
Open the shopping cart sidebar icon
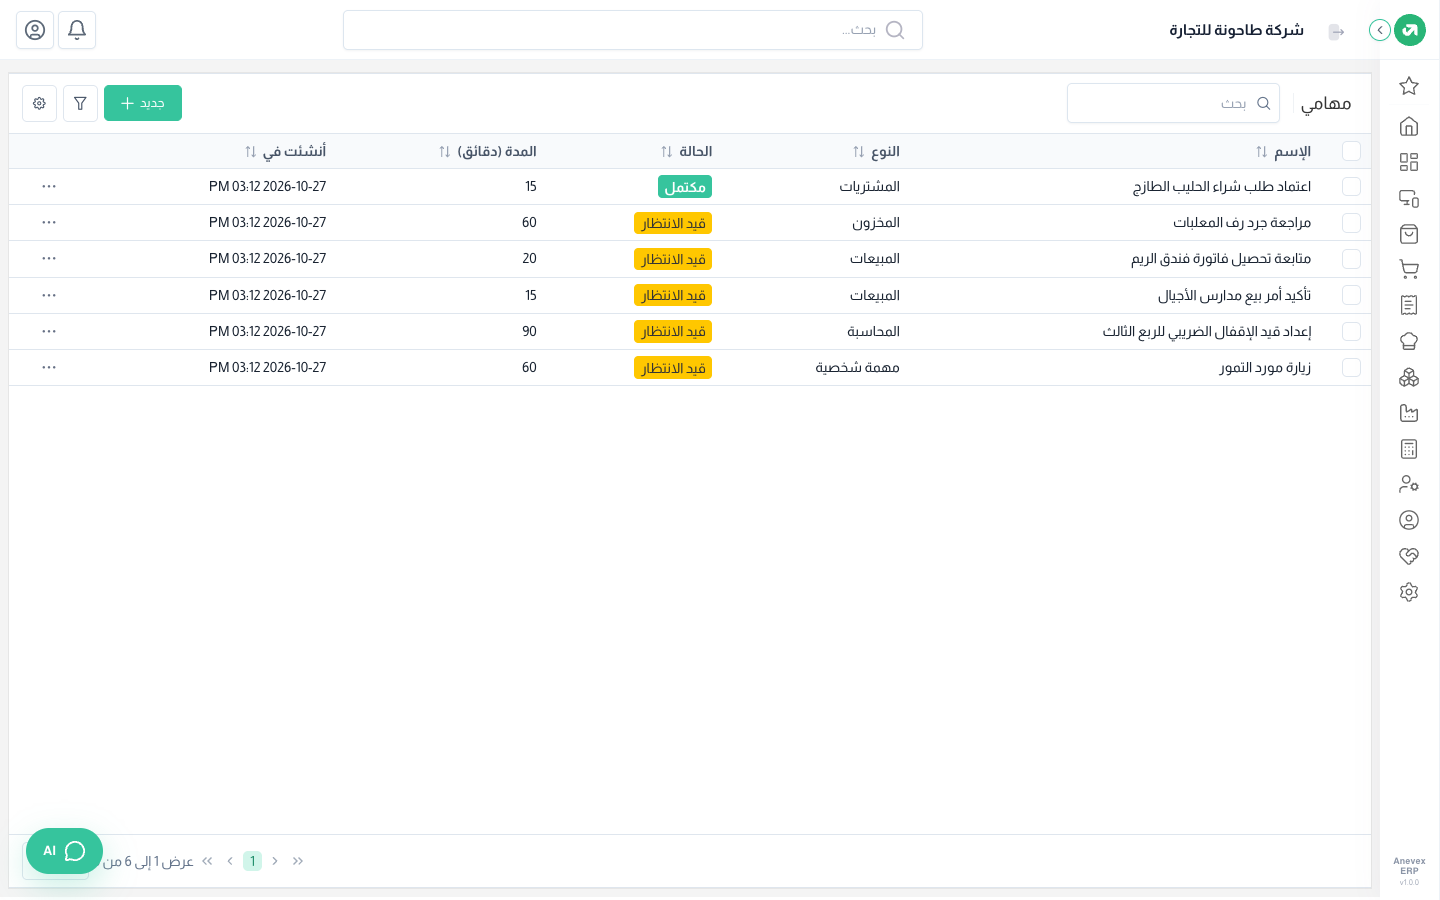[x=1409, y=269]
